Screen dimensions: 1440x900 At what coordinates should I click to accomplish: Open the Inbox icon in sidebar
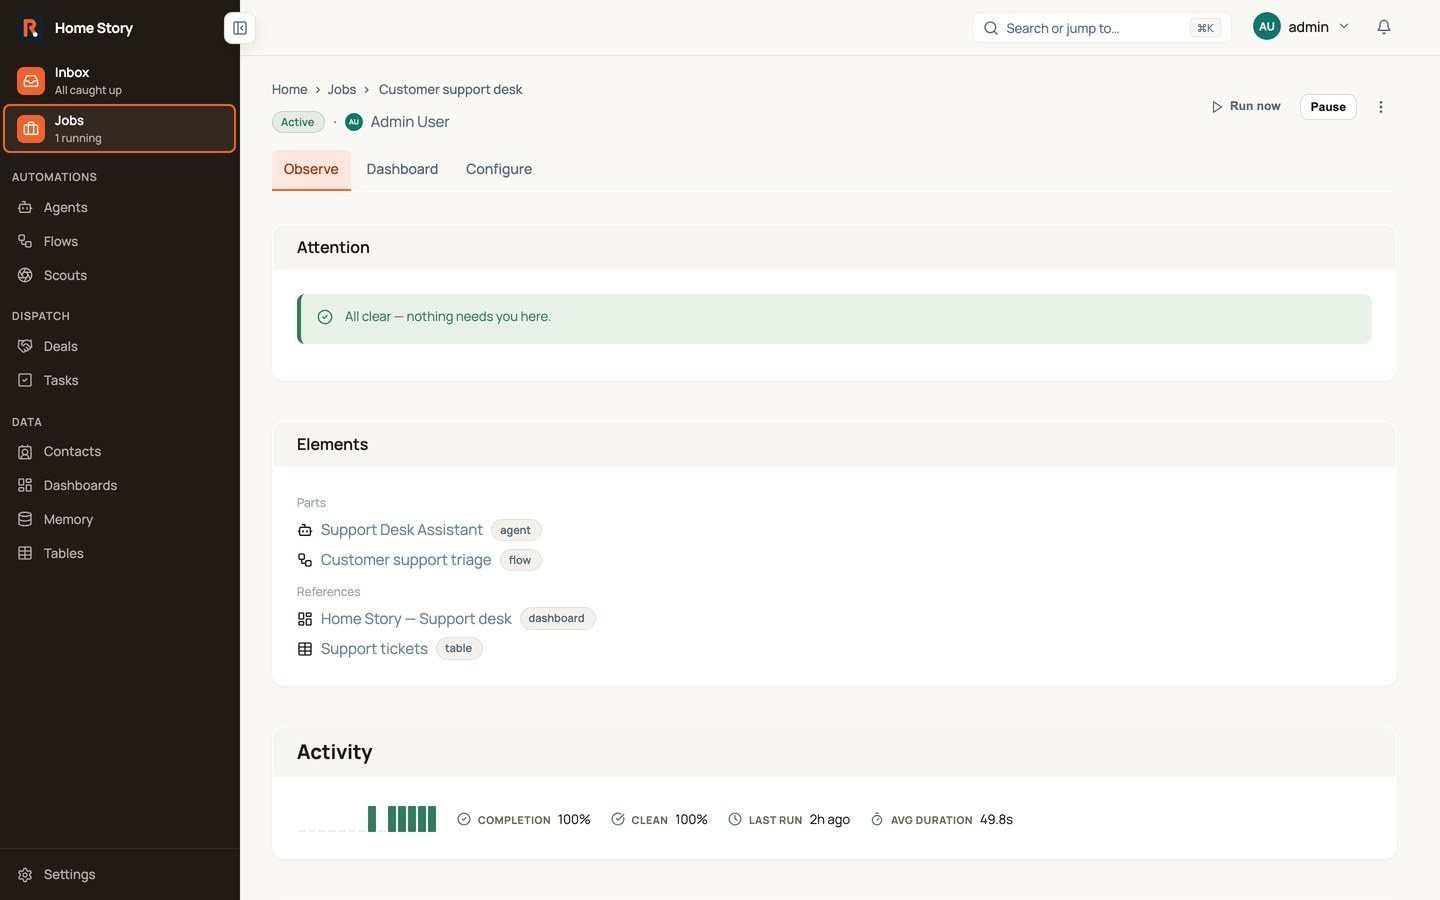click(31, 81)
